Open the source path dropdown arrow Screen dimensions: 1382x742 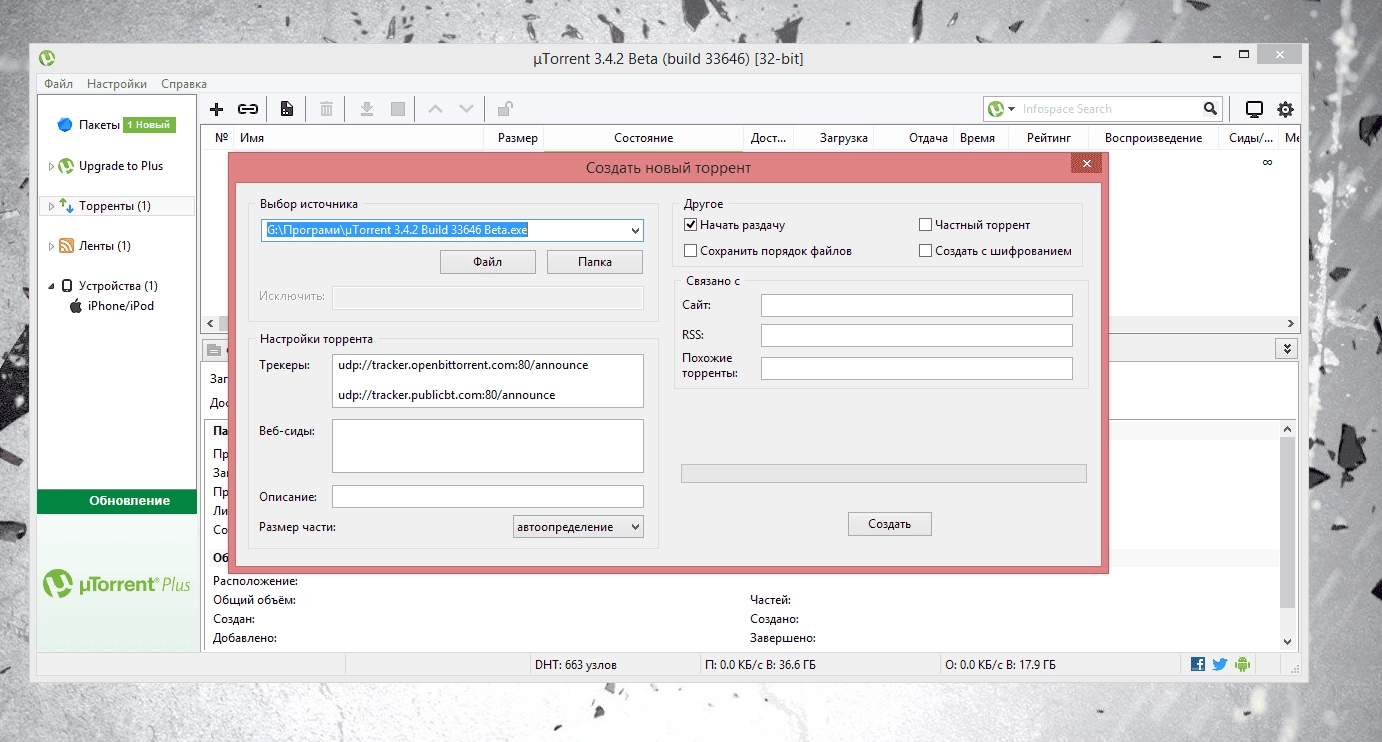pyautogui.click(x=634, y=230)
